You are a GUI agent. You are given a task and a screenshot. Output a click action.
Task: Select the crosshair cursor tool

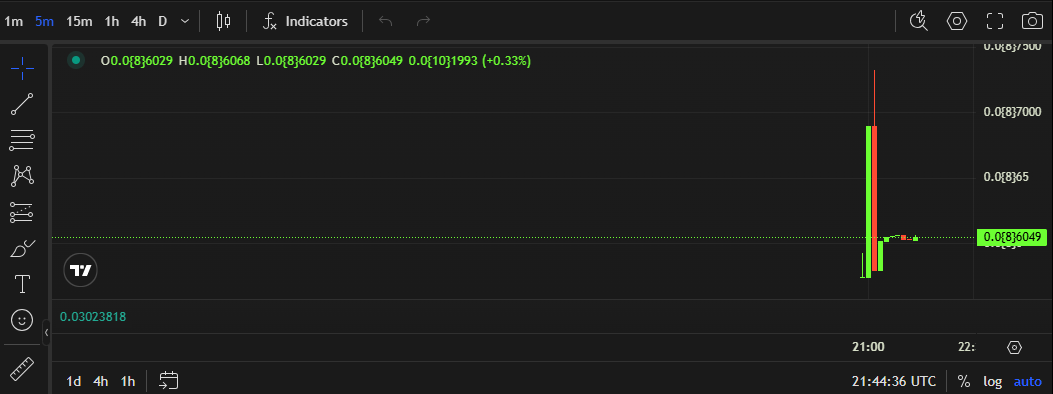22,68
